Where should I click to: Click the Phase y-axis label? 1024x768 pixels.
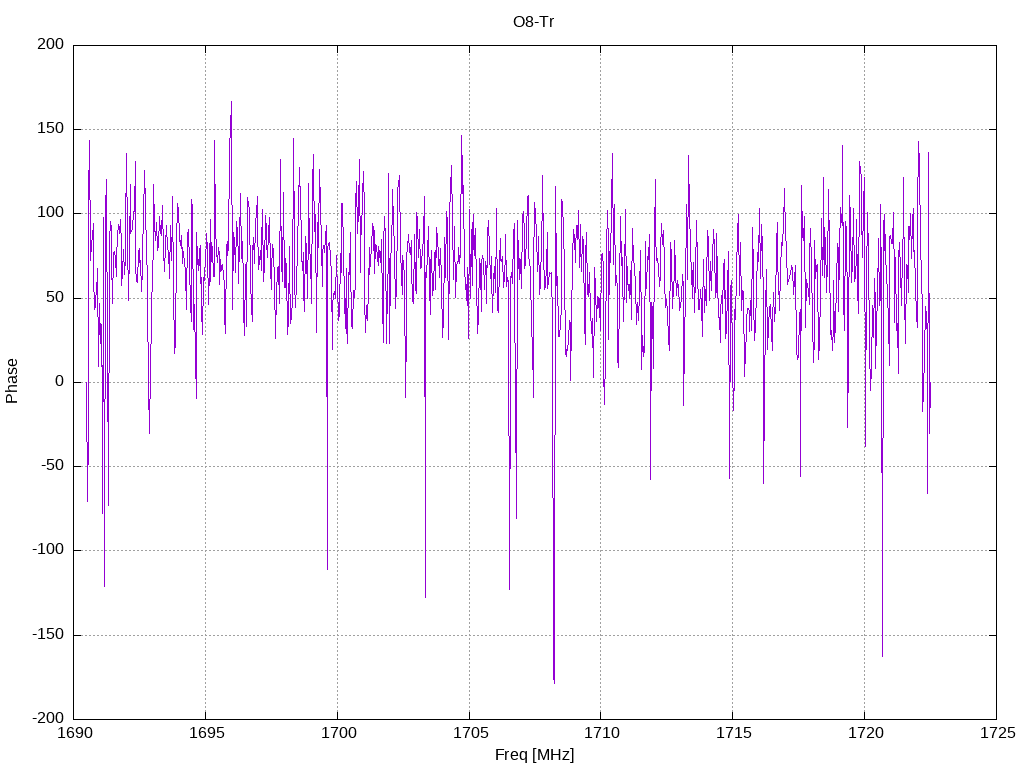12,381
